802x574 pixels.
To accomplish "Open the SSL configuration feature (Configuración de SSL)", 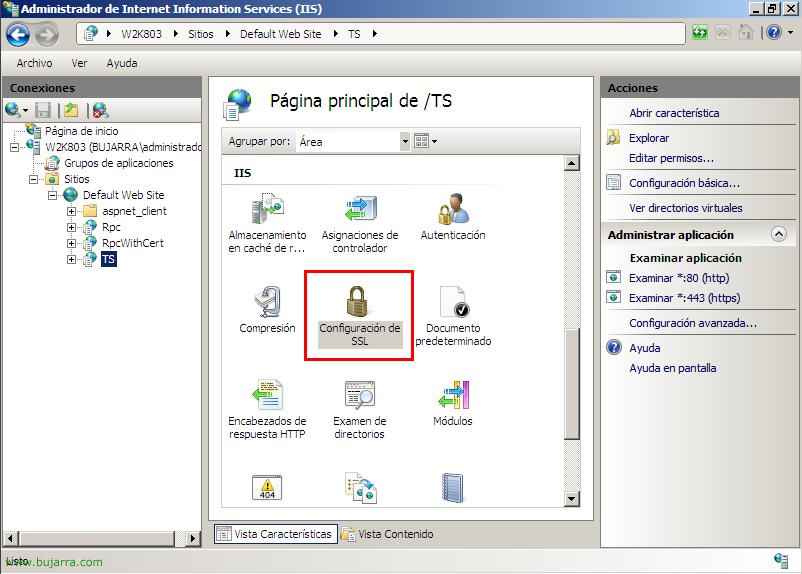I will [x=359, y=316].
